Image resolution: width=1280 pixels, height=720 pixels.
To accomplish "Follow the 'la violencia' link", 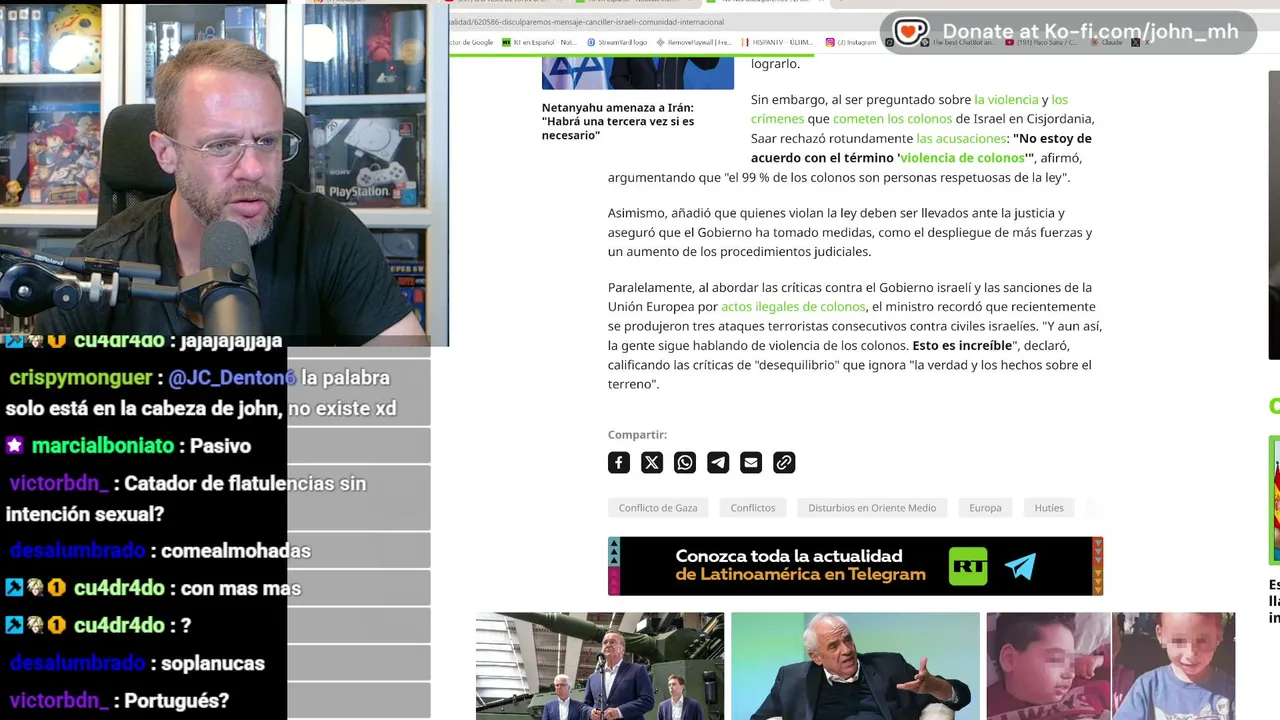I will pyautogui.click(x=1006, y=100).
